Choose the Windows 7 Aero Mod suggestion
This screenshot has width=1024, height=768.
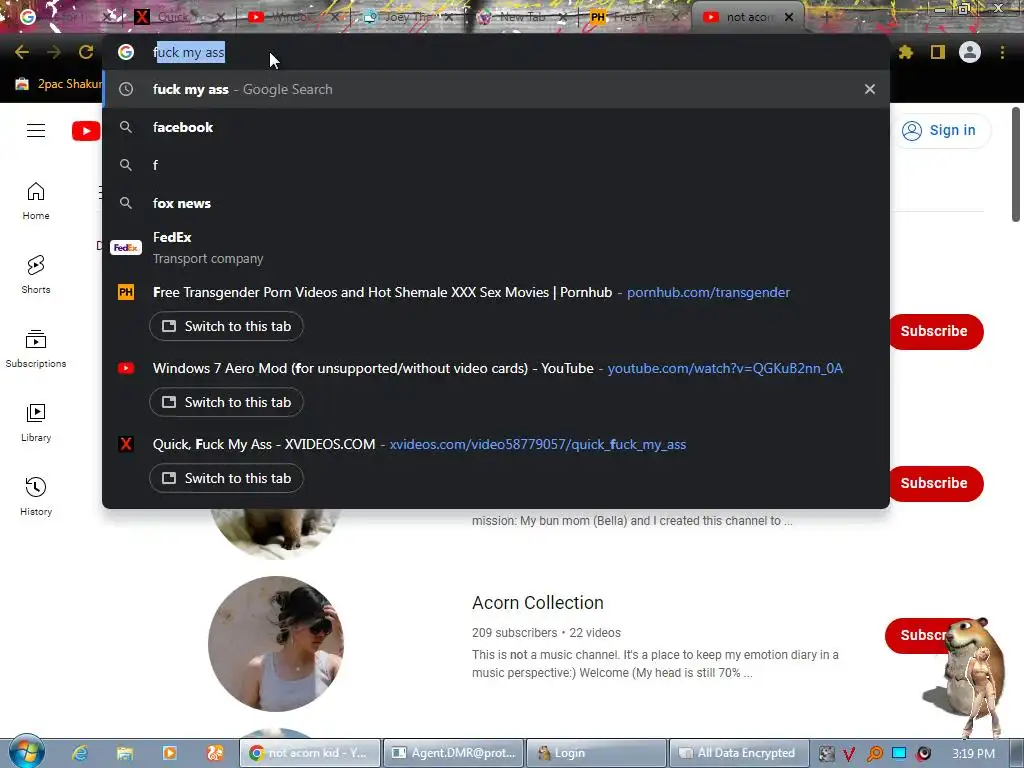[x=373, y=368]
